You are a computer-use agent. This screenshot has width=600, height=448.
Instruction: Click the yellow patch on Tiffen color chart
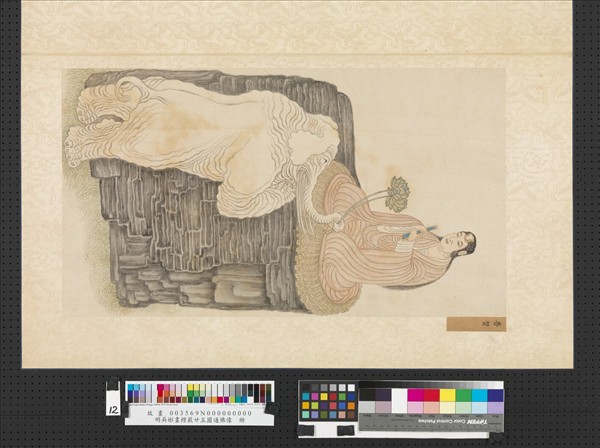(447, 395)
